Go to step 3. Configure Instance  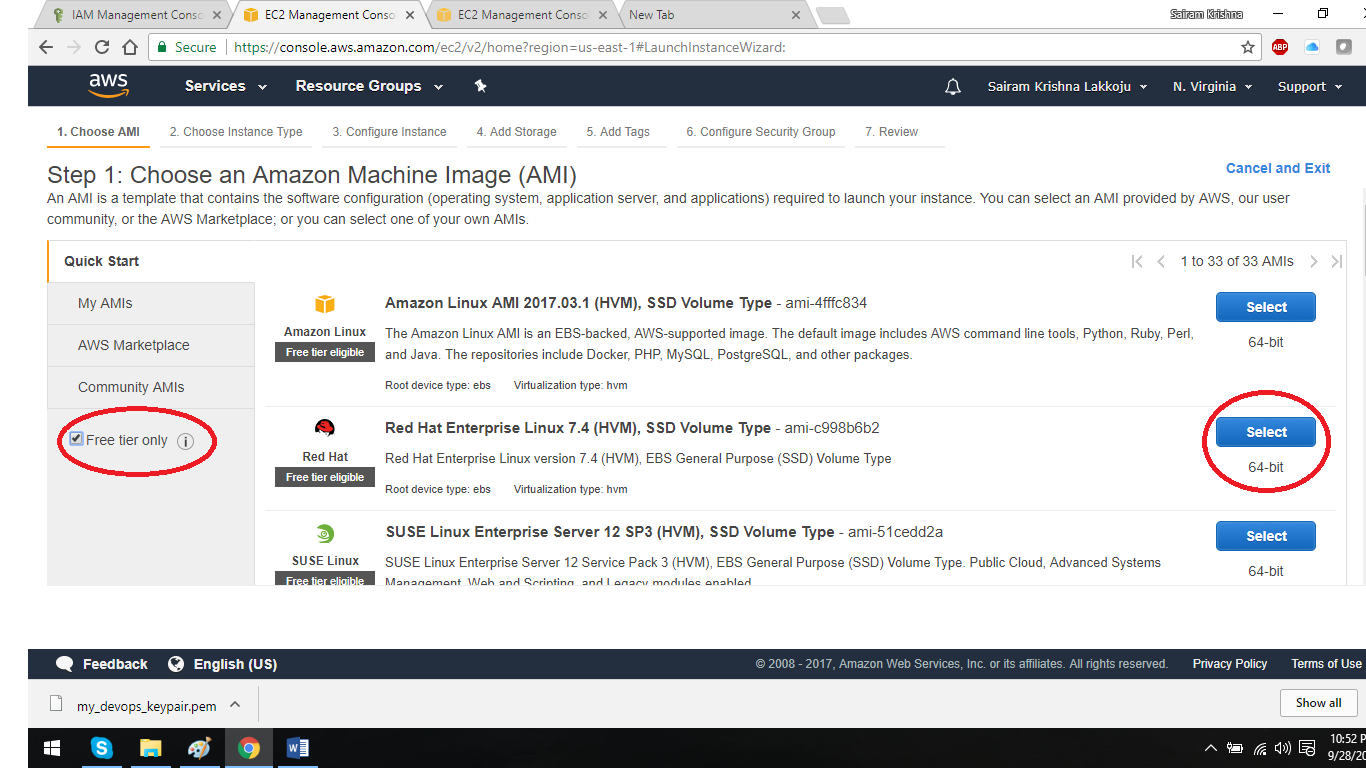[x=389, y=132]
